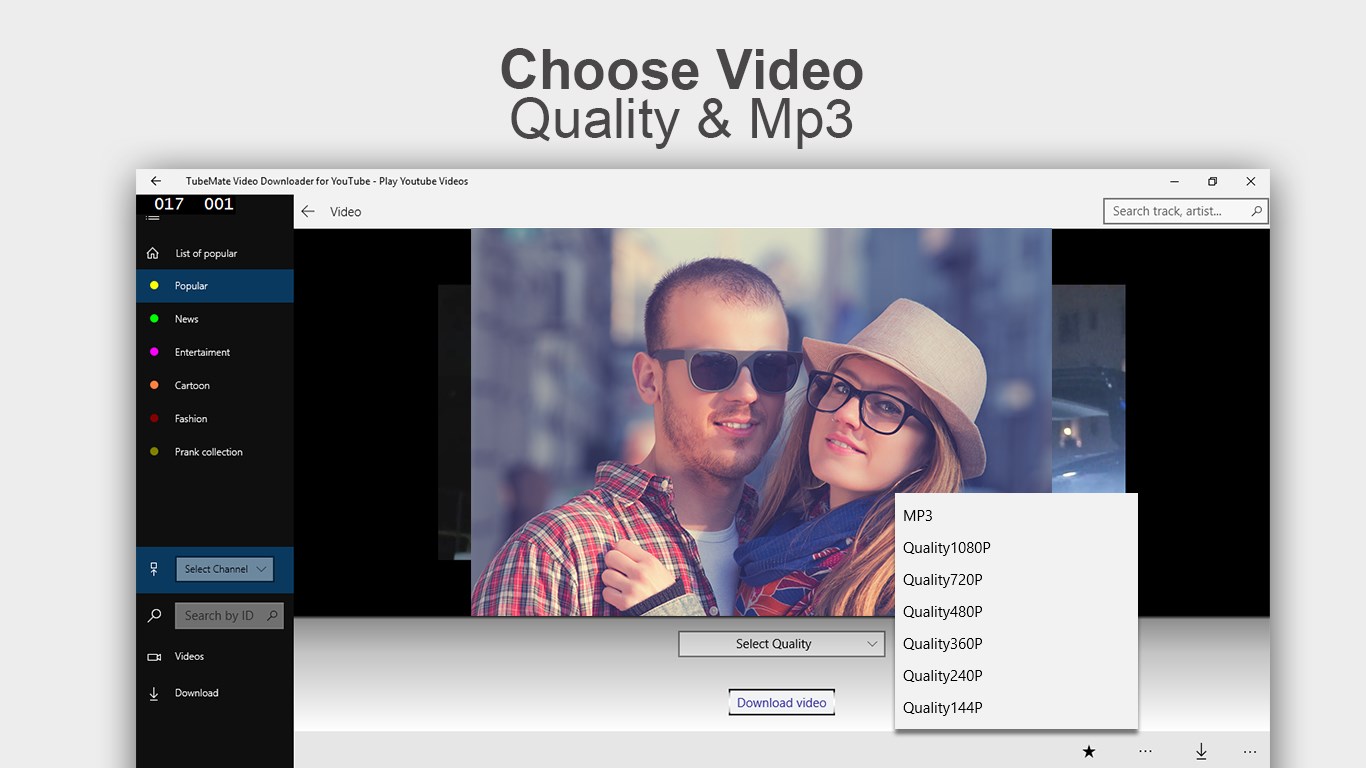The image size is (1366, 768).
Task: Click the Download video button
Action: [x=781, y=703]
